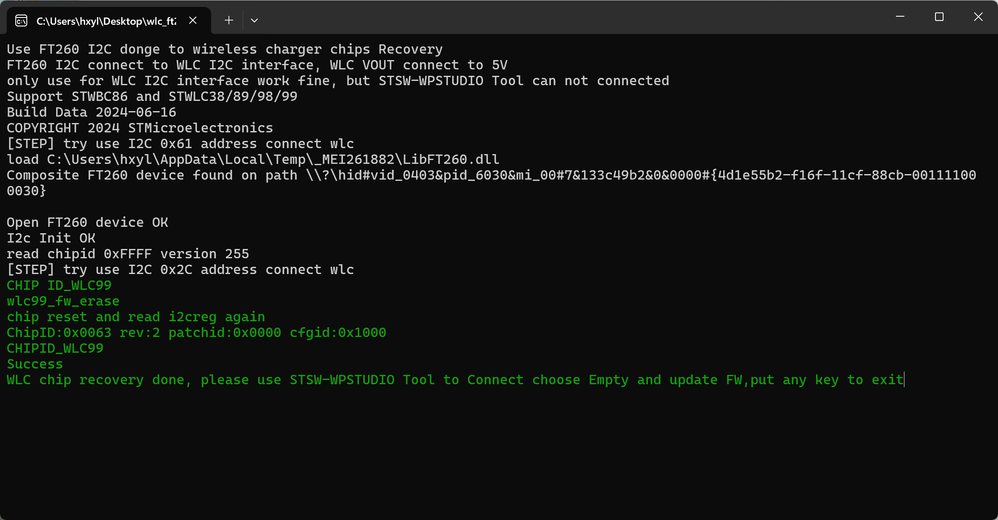Close the terminal window

978,17
